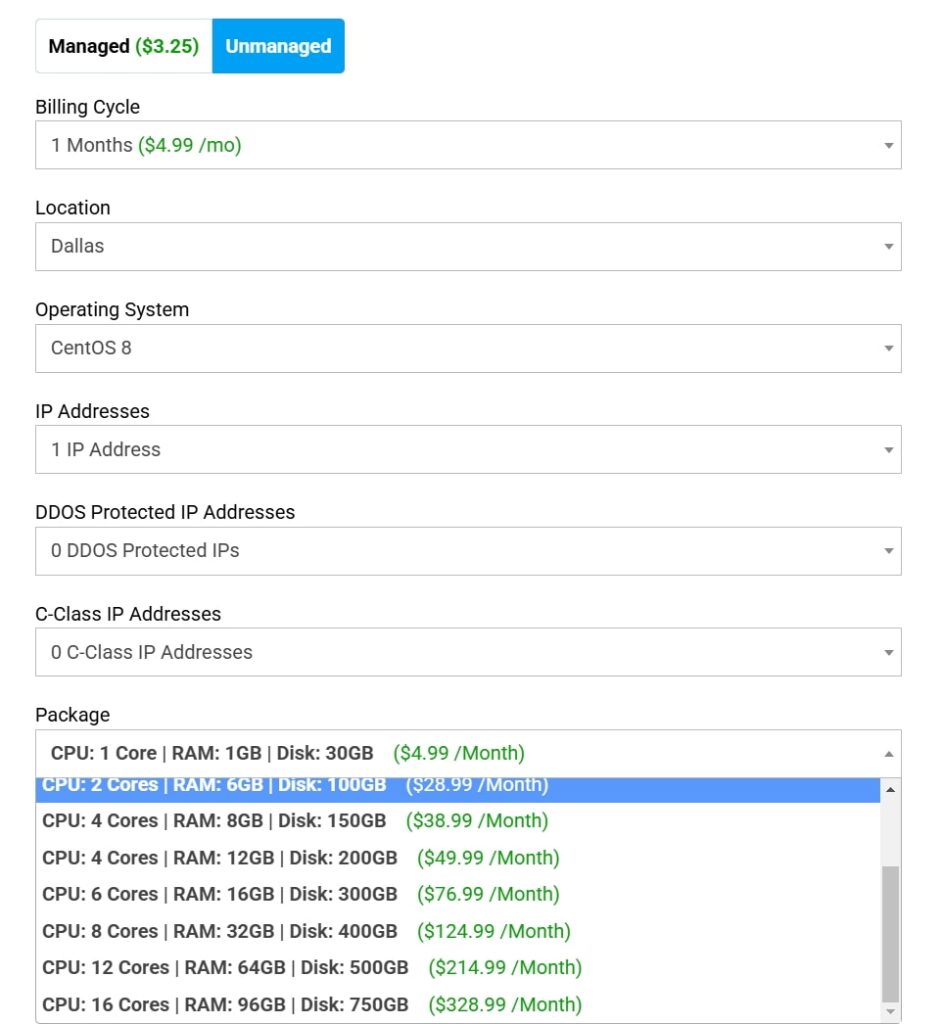Click the package list scroll up arrow
942x1024 pixels.
pyautogui.click(x=890, y=790)
